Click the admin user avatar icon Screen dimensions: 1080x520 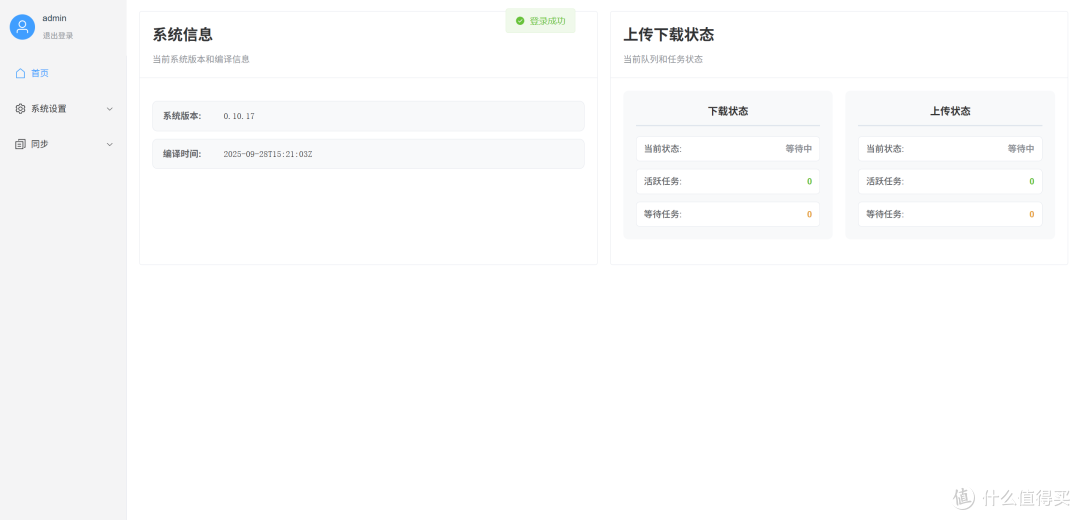(x=22, y=27)
